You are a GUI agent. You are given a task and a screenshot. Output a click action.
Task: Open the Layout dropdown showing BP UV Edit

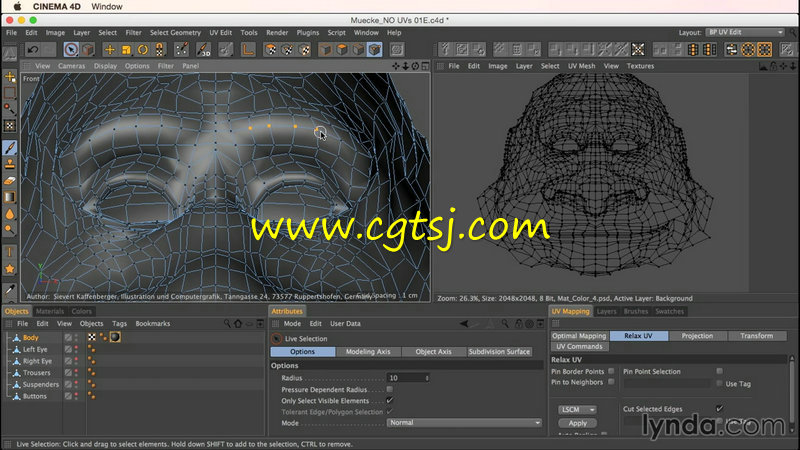click(x=744, y=32)
